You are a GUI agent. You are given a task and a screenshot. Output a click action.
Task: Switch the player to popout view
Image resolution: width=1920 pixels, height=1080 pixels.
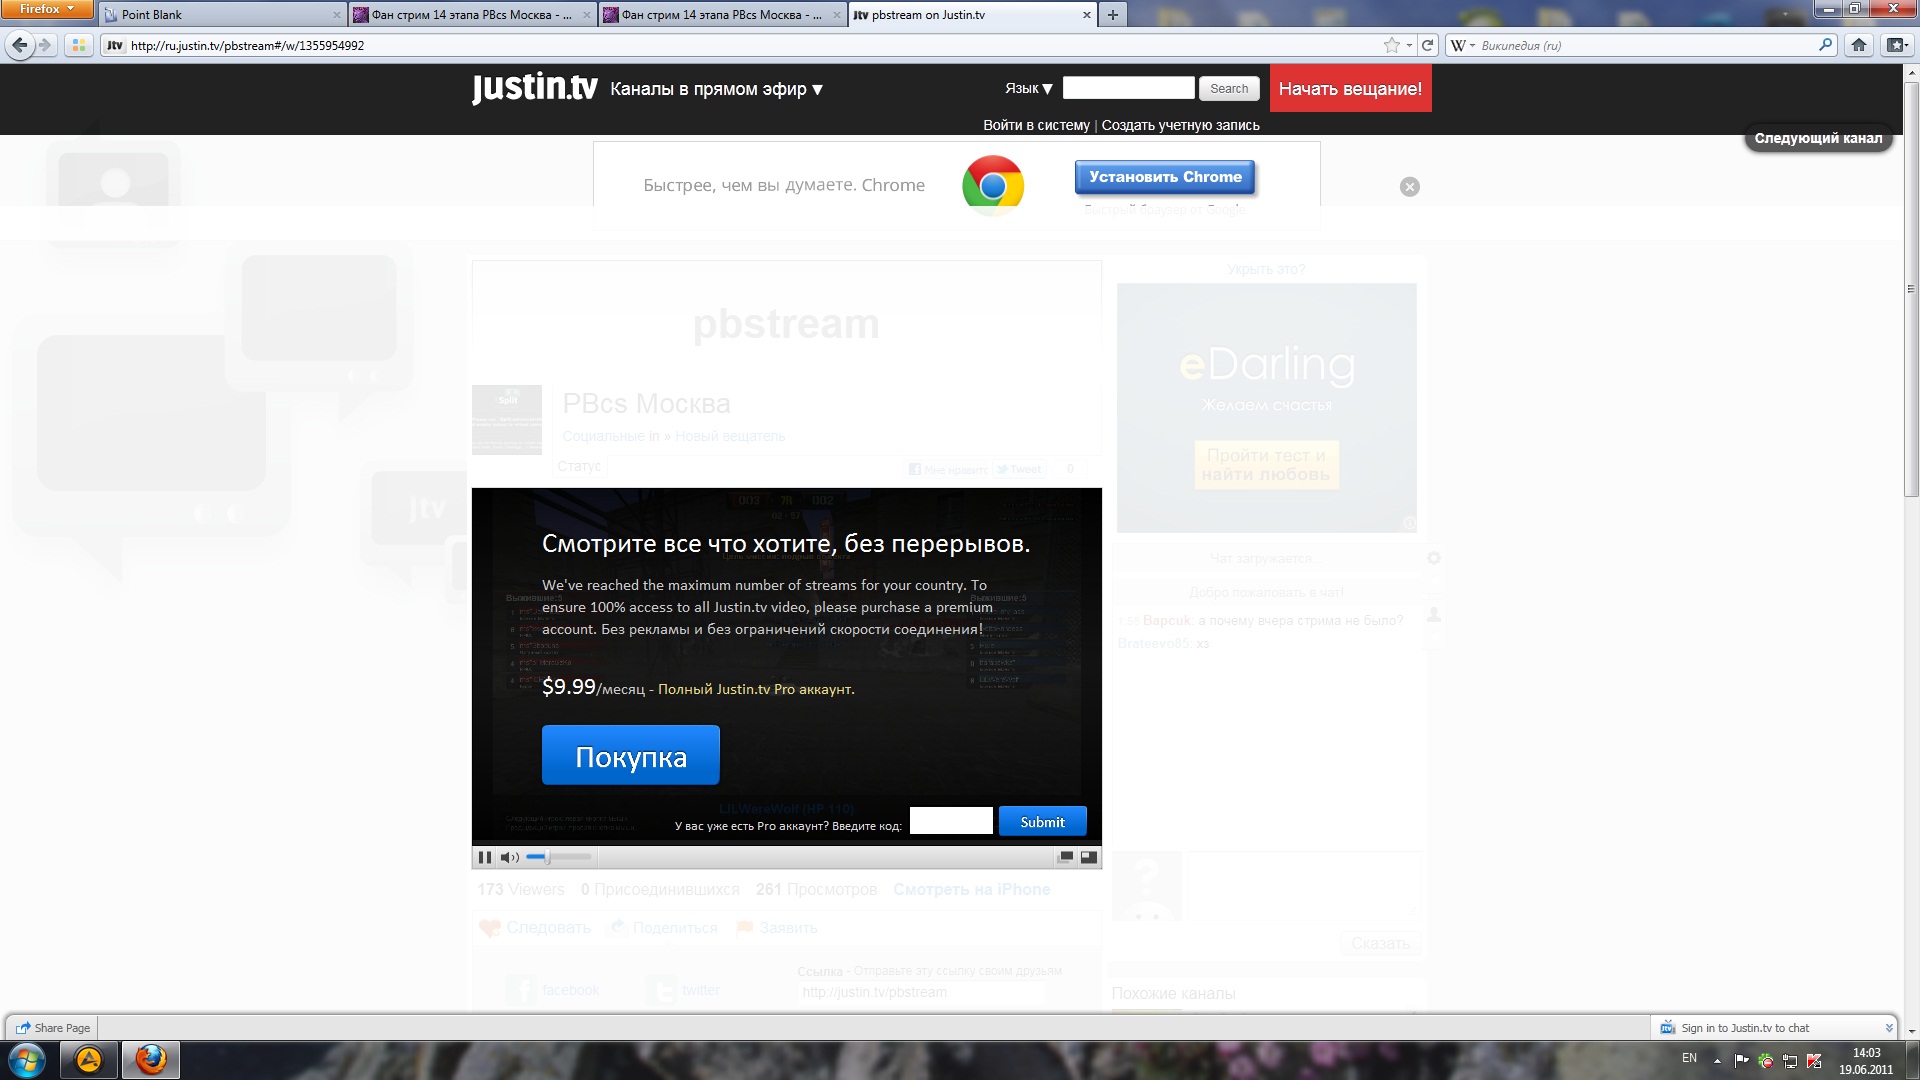coord(1066,857)
